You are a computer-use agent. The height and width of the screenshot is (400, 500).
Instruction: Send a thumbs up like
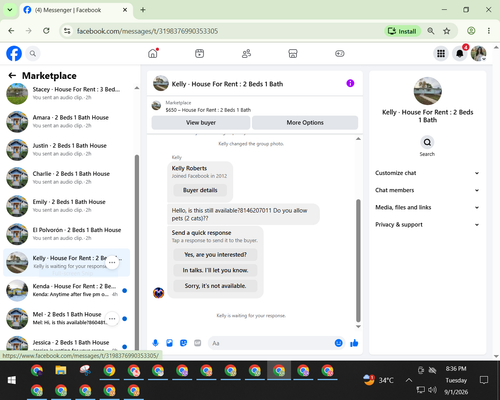click(x=354, y=343)
